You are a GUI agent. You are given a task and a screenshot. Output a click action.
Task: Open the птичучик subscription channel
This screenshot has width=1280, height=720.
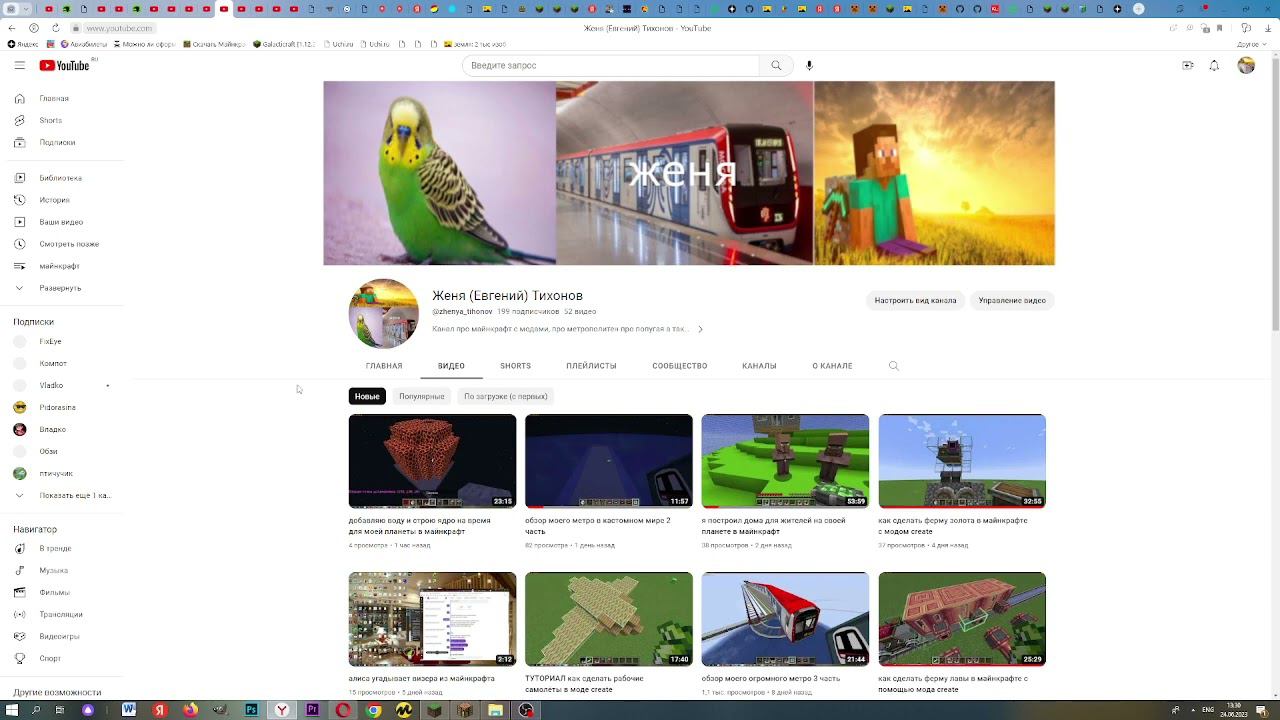coord(62,473)
